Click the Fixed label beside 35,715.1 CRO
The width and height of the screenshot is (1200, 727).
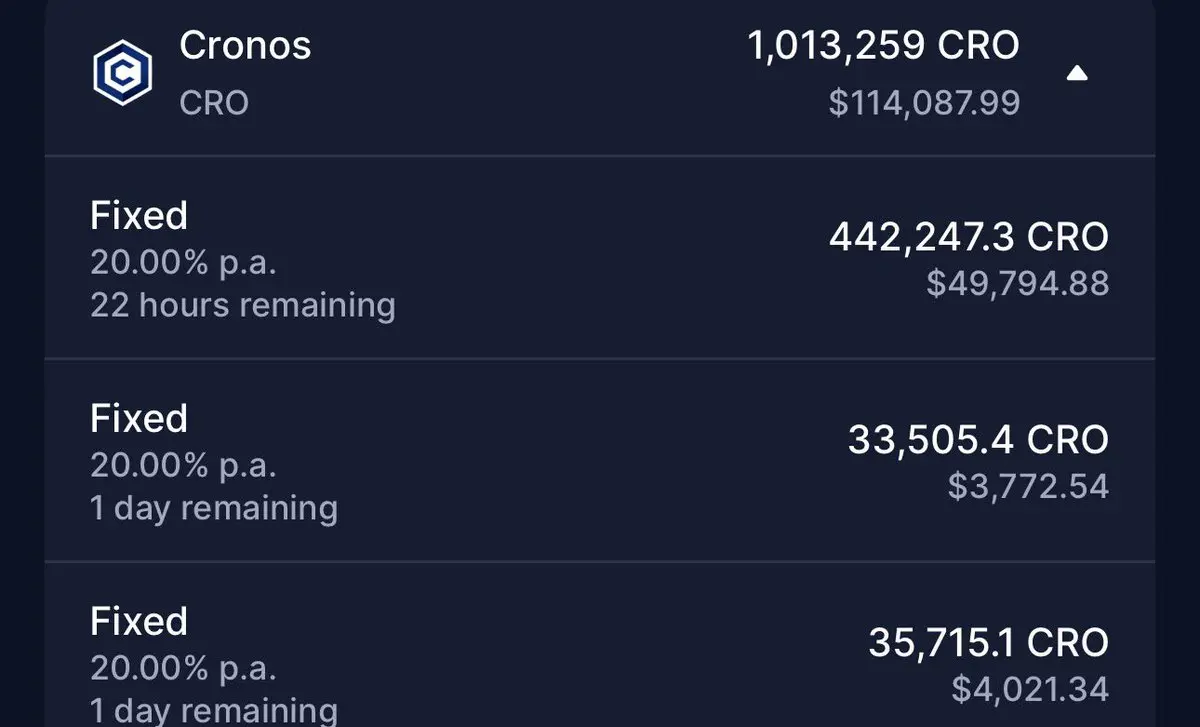pos(139,622)
